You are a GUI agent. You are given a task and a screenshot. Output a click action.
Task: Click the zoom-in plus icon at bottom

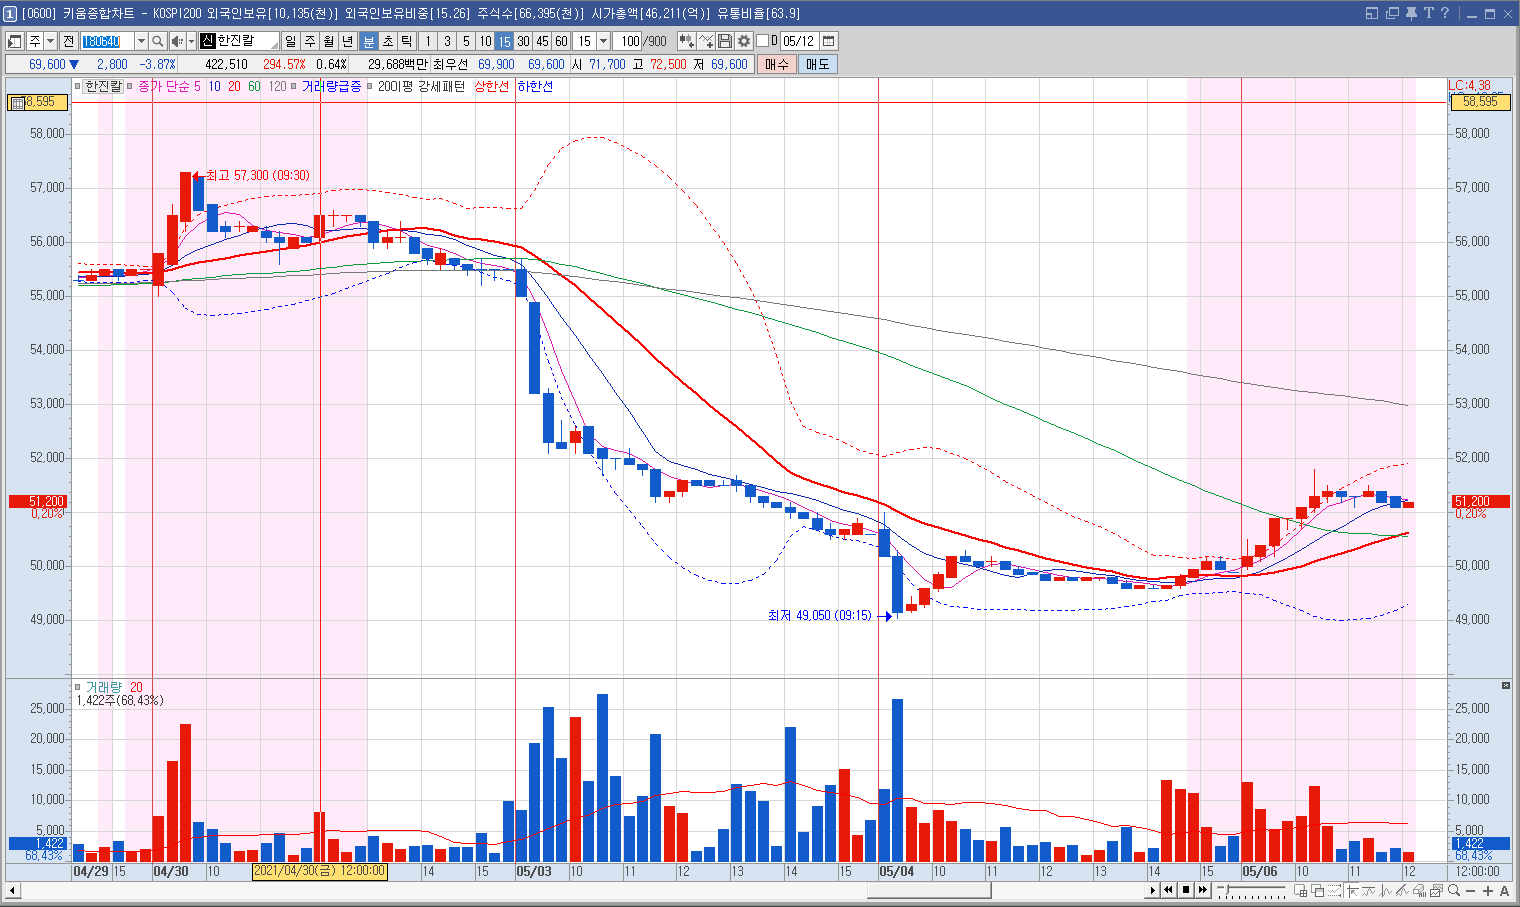point(1487,890)
